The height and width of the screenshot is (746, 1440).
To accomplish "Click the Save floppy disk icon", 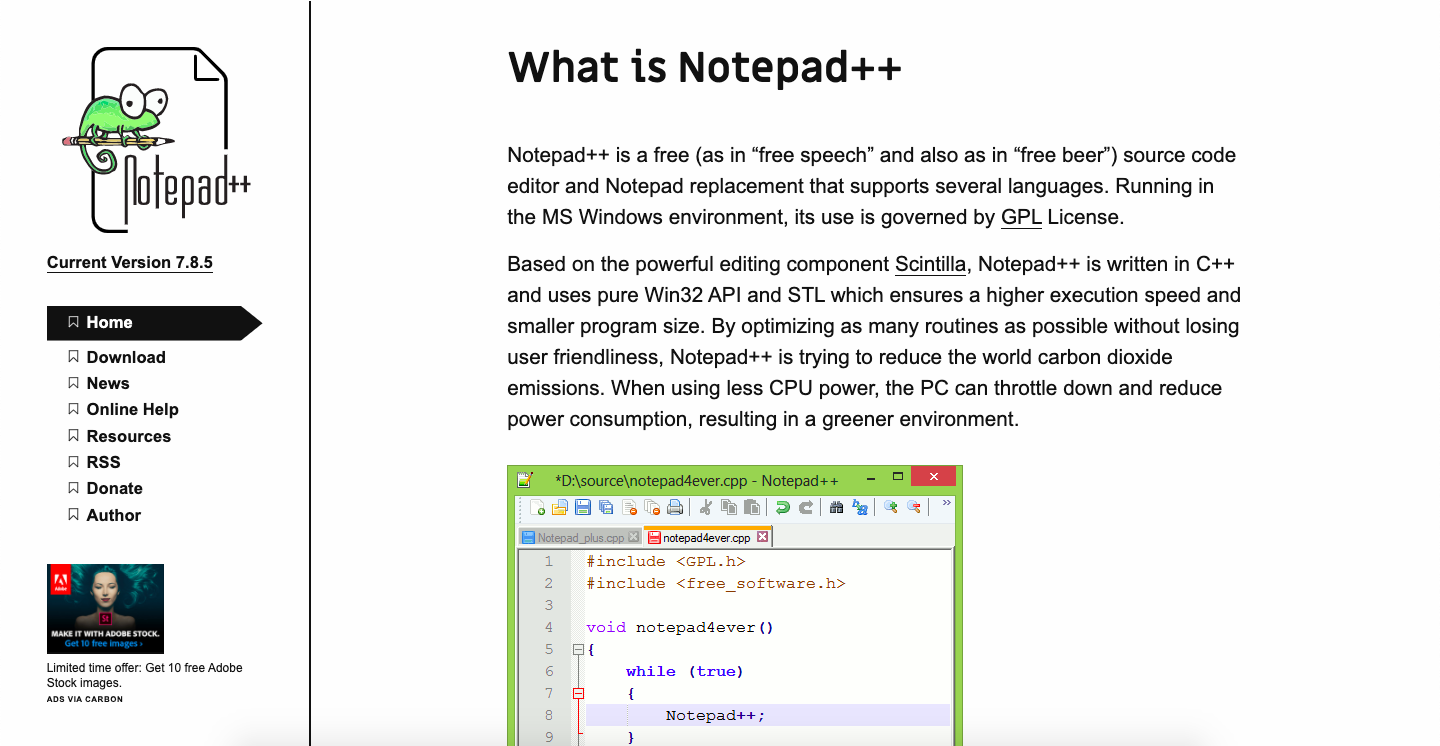I will point(583,507).
